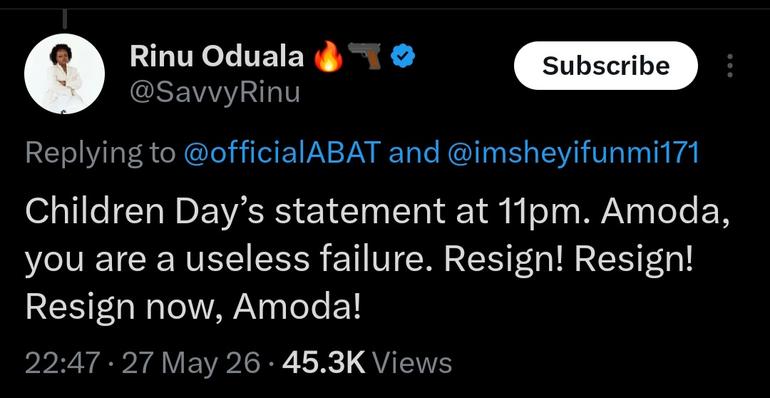This screenshot has height=398, width=770.
Task: Click the word 'Views' after the count
Action: tap(412, 364)
